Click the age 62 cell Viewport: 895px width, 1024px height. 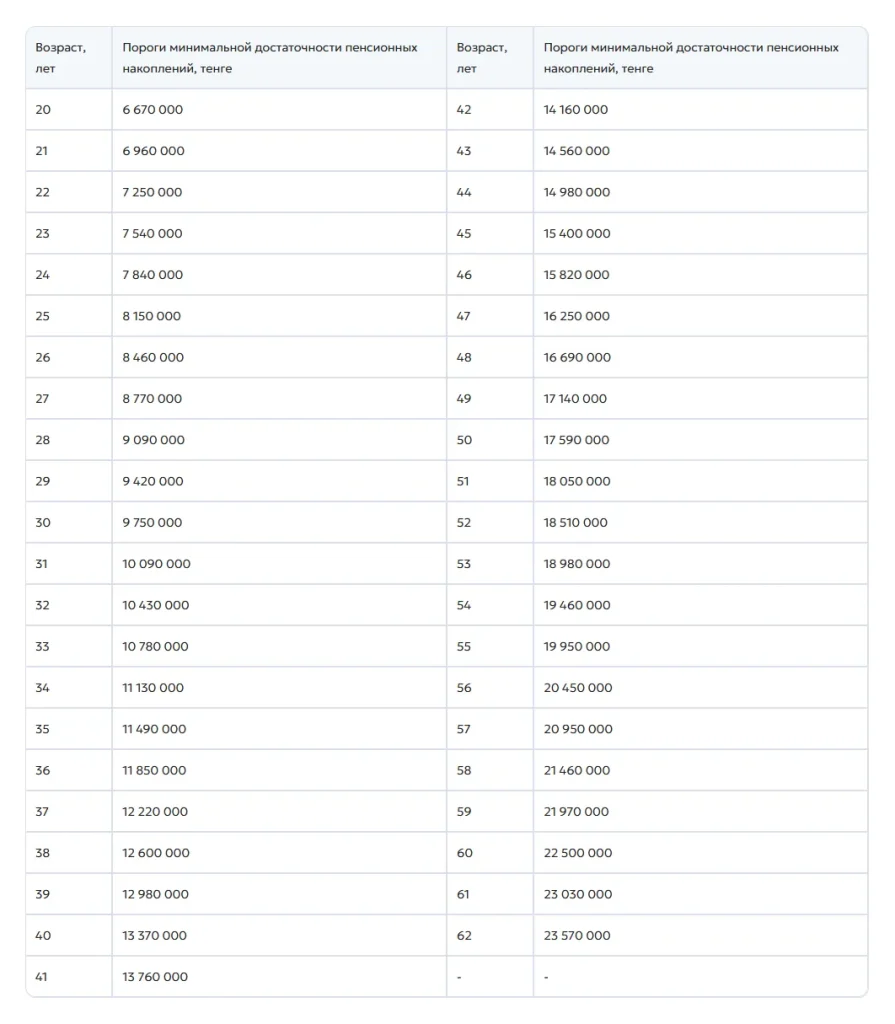(490, 935)
